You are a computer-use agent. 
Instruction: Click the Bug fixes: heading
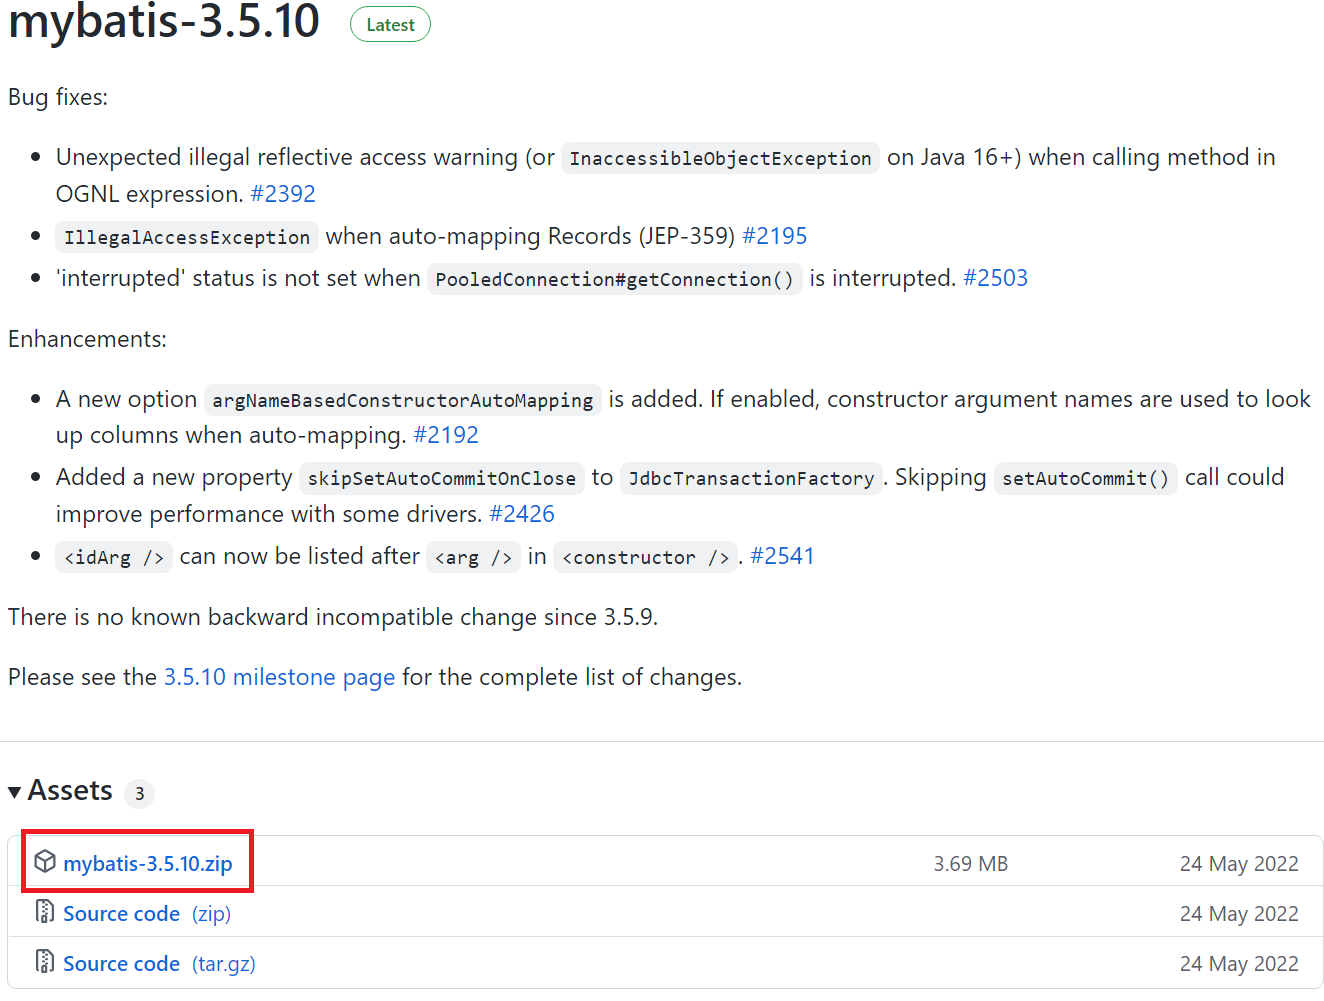(x=58, y=97)
